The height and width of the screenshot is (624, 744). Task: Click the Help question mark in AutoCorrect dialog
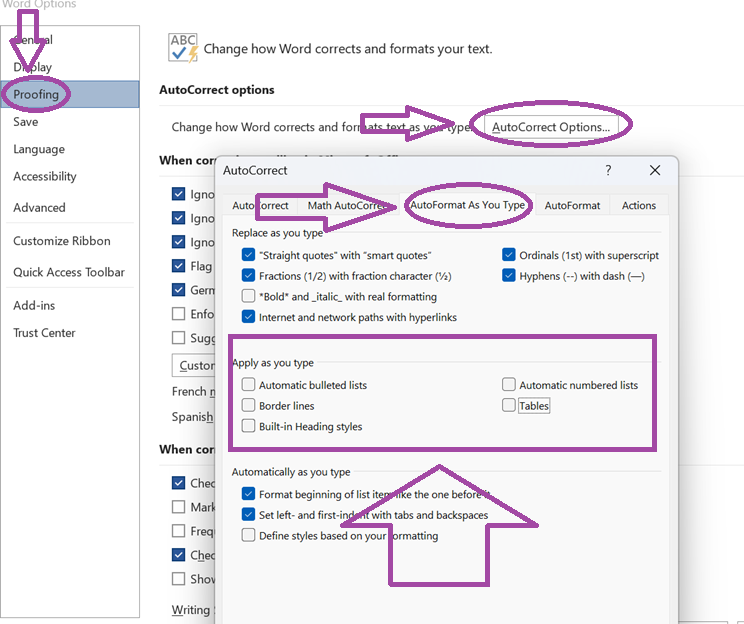tap(608, 170)
